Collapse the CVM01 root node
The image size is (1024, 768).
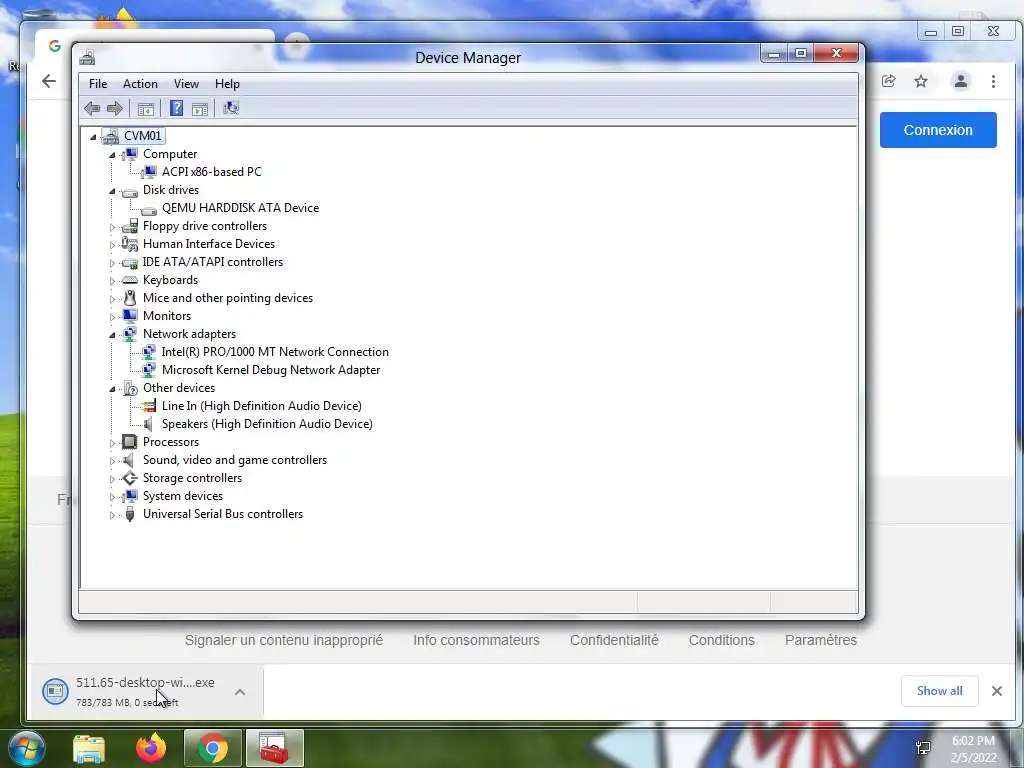[x=93, y=136]
